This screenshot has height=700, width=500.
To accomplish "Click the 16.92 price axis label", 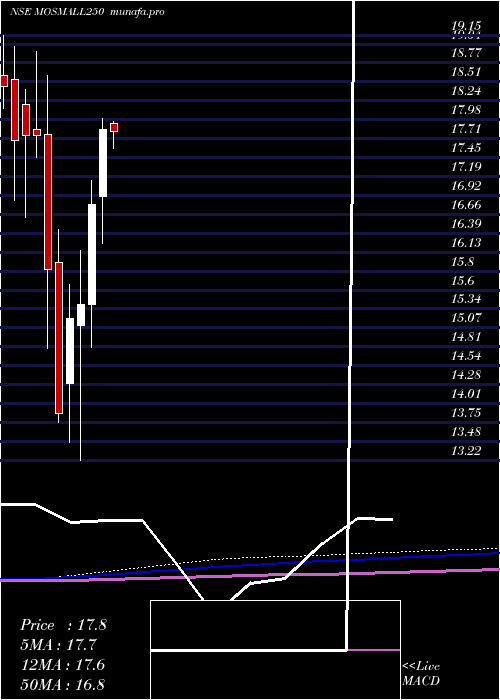I will pyautogui.click(x=466, y=186).
